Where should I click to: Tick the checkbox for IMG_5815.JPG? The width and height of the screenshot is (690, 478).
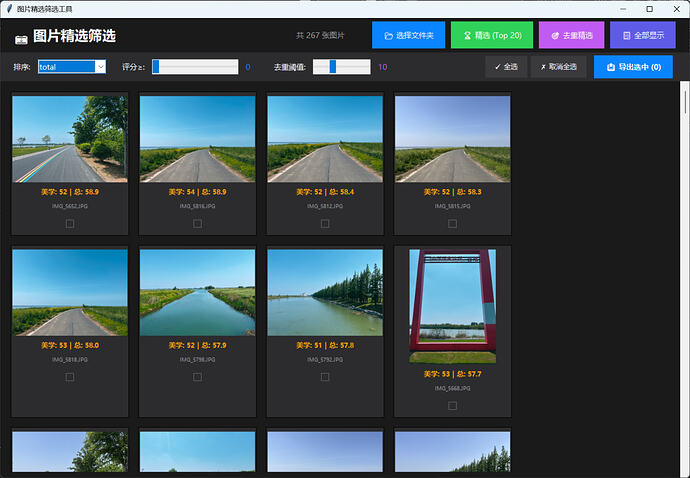tap(452, 224)
